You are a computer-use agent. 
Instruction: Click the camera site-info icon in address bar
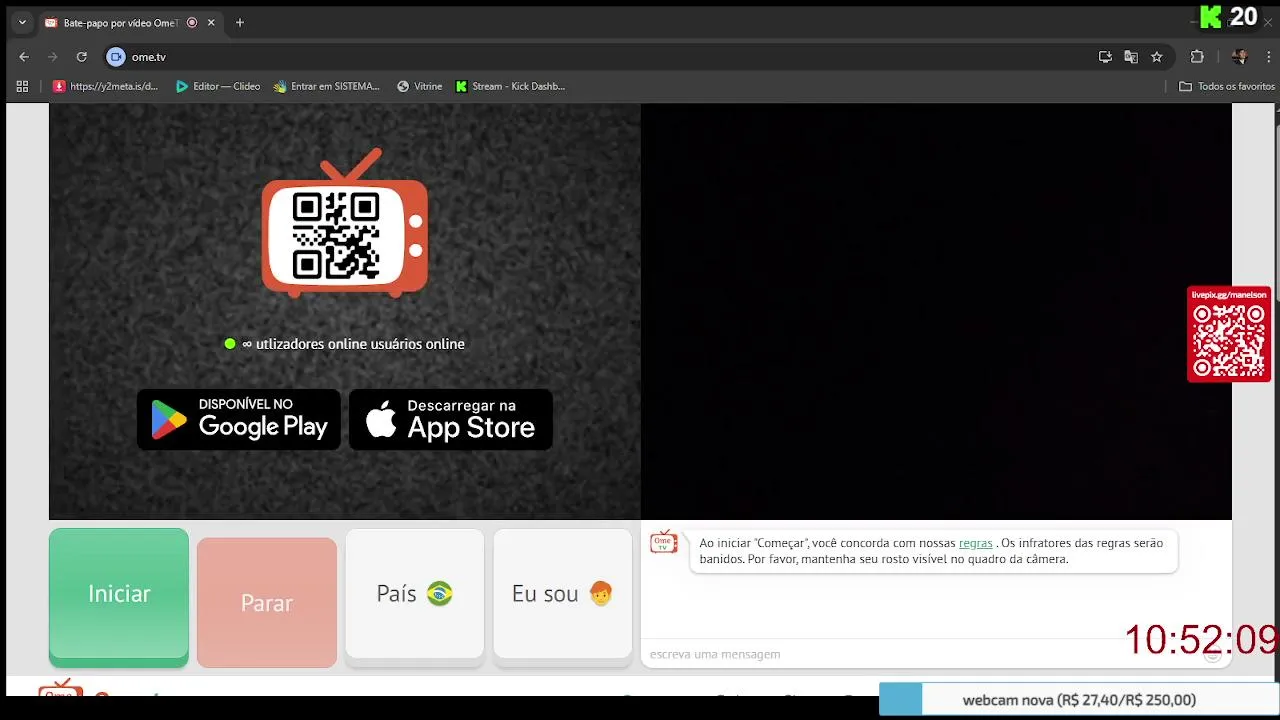pos(116,57)
